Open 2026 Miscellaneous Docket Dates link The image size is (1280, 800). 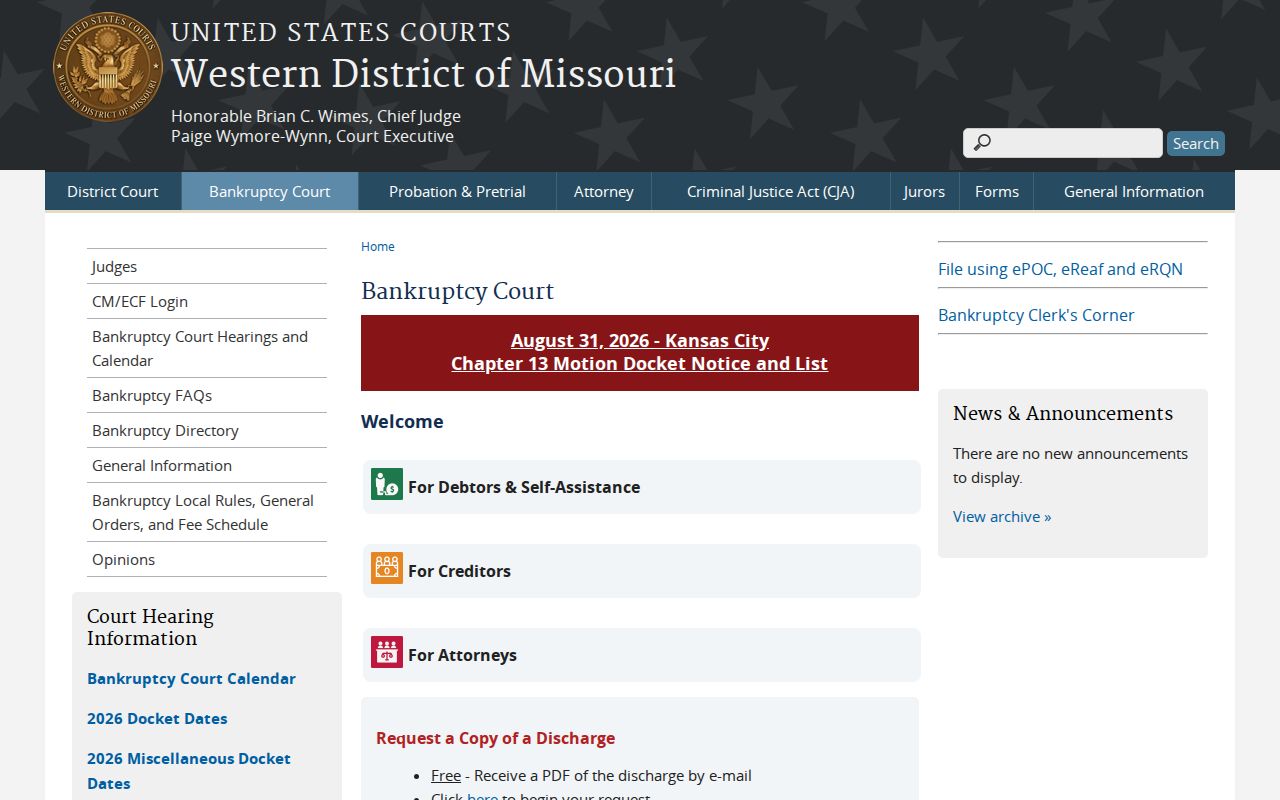189,771
